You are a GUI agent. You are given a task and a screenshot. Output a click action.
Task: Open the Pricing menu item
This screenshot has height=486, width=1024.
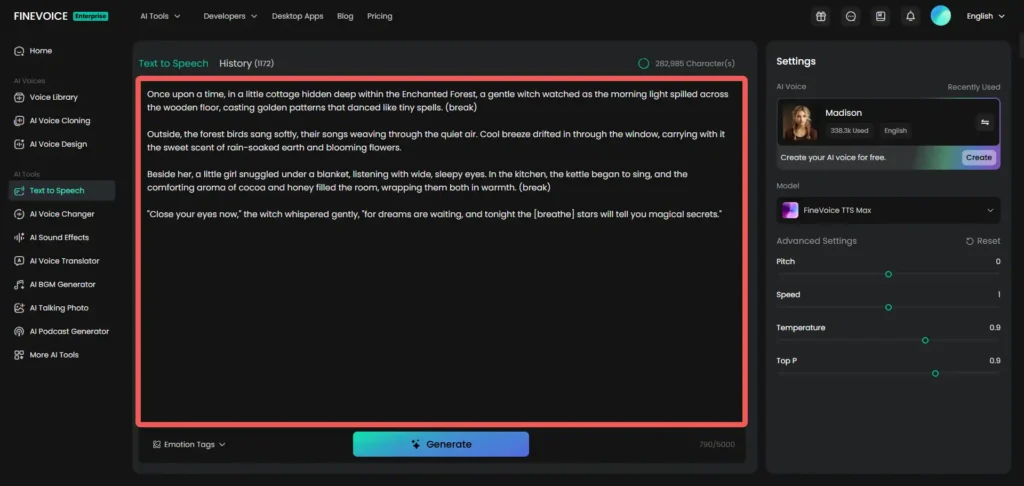coord(379,16)
